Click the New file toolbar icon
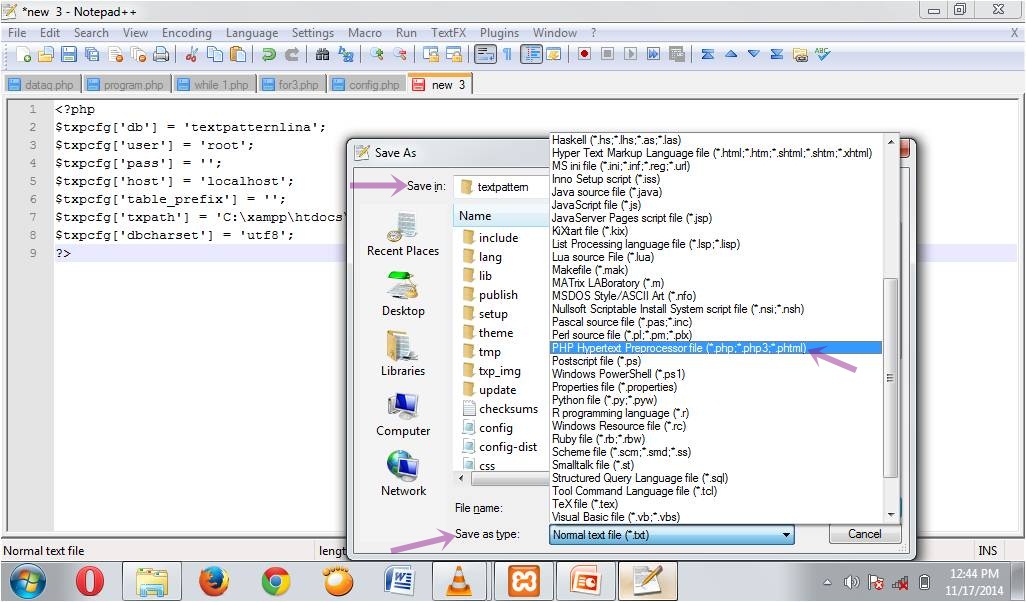Screen dimensions: 1026x602 22,55
